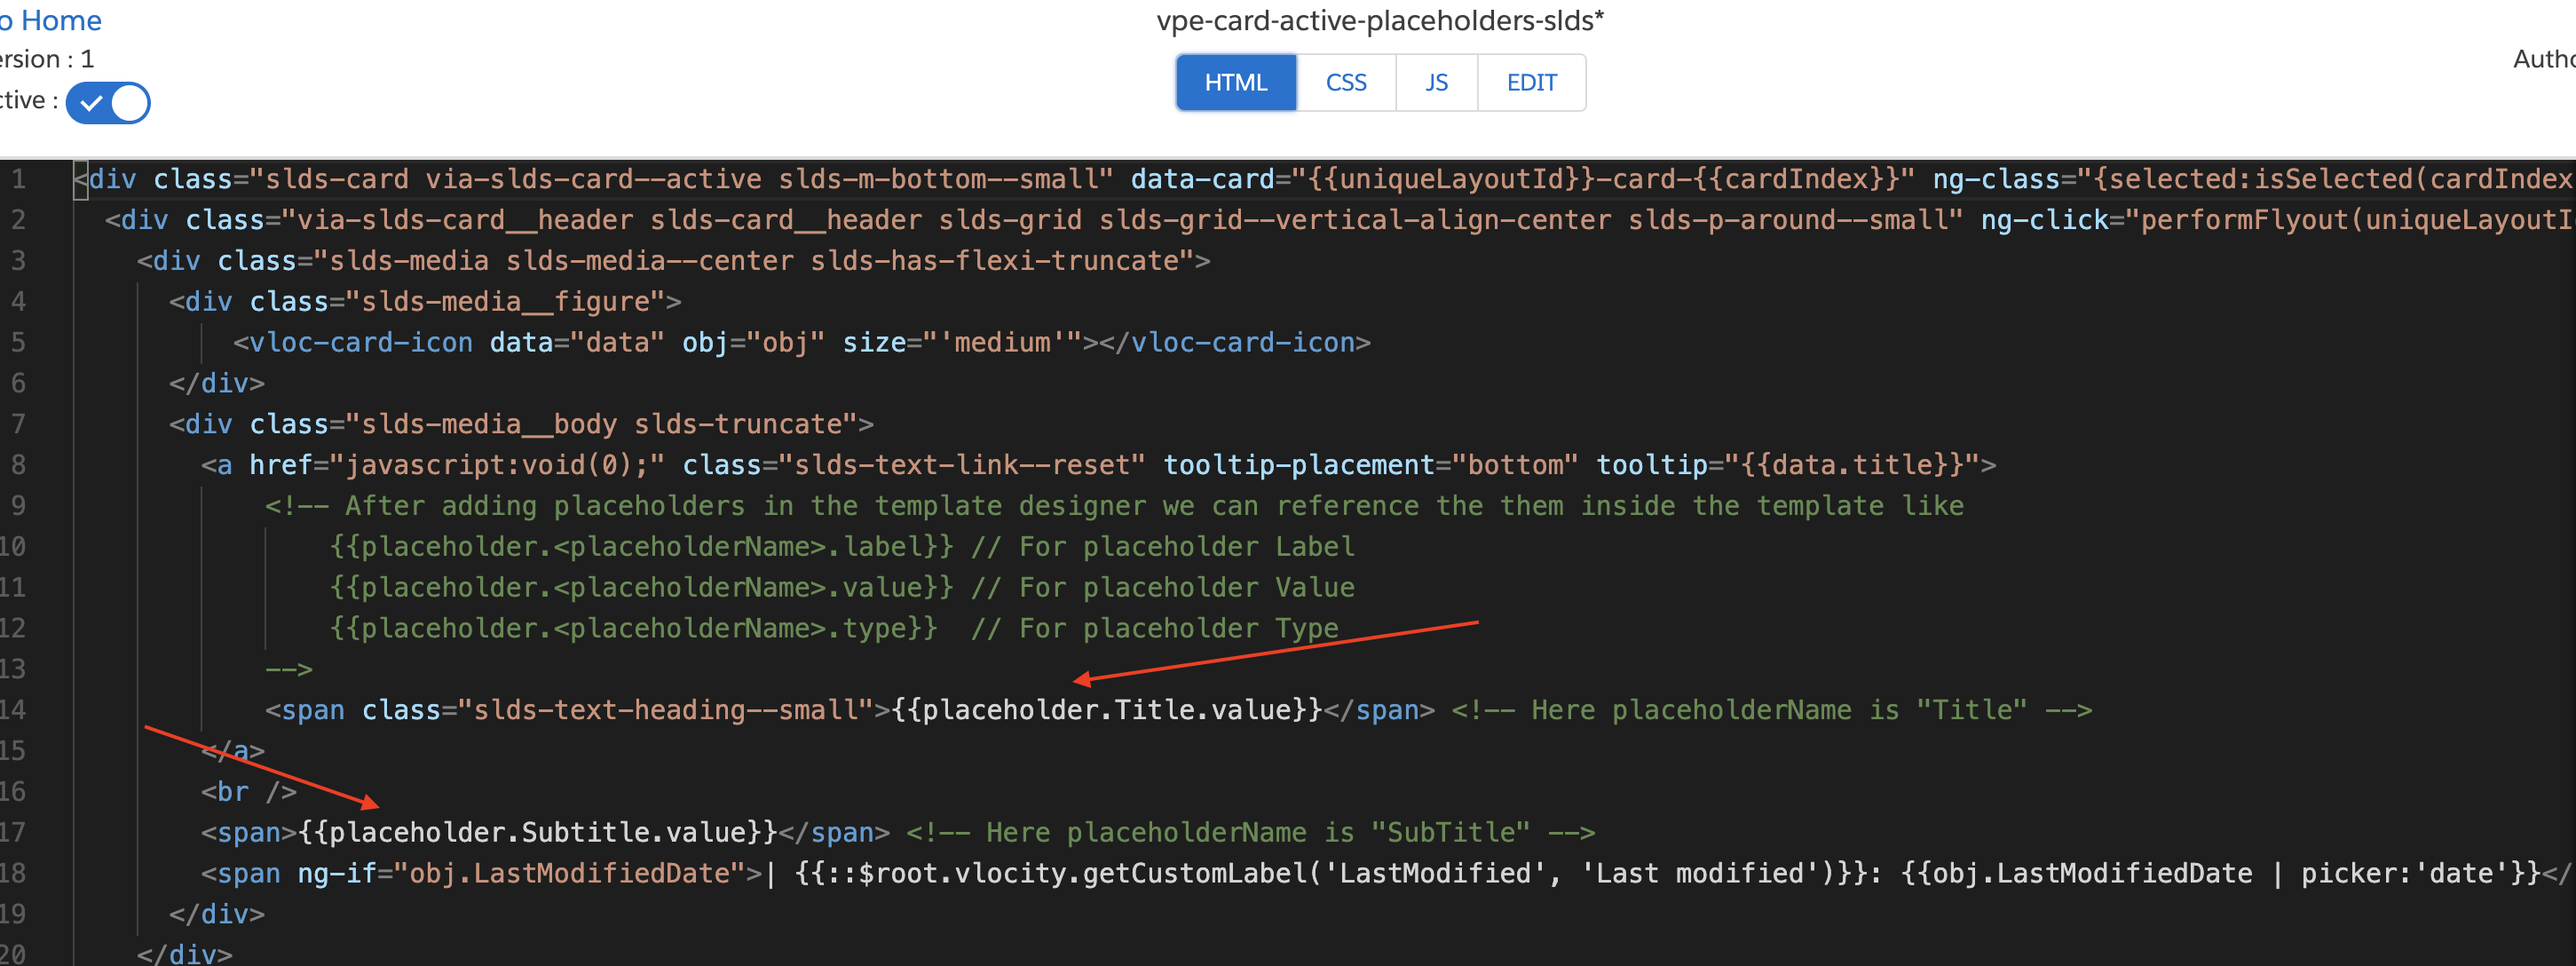Click the 'medium' size attribute value

coord(1002,343)
